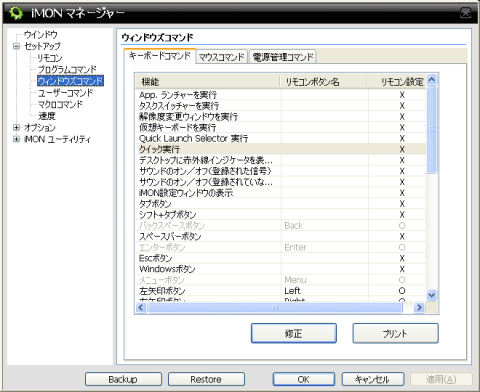The width and height of the screenshot is (480, 392).
Task: Click the Restore button
Action: [206, 379]
